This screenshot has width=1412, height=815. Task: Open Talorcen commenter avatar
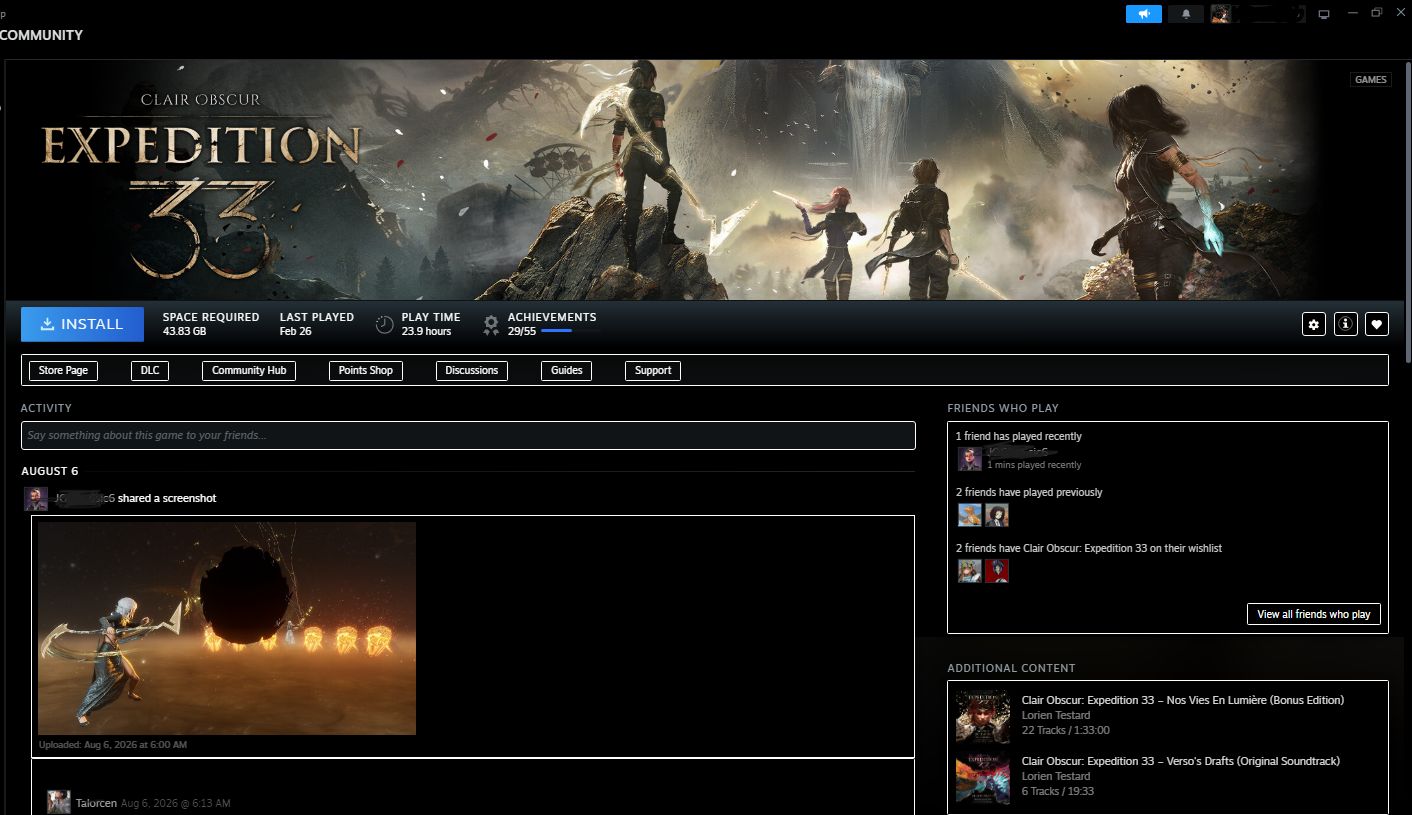tap(59, 802)
